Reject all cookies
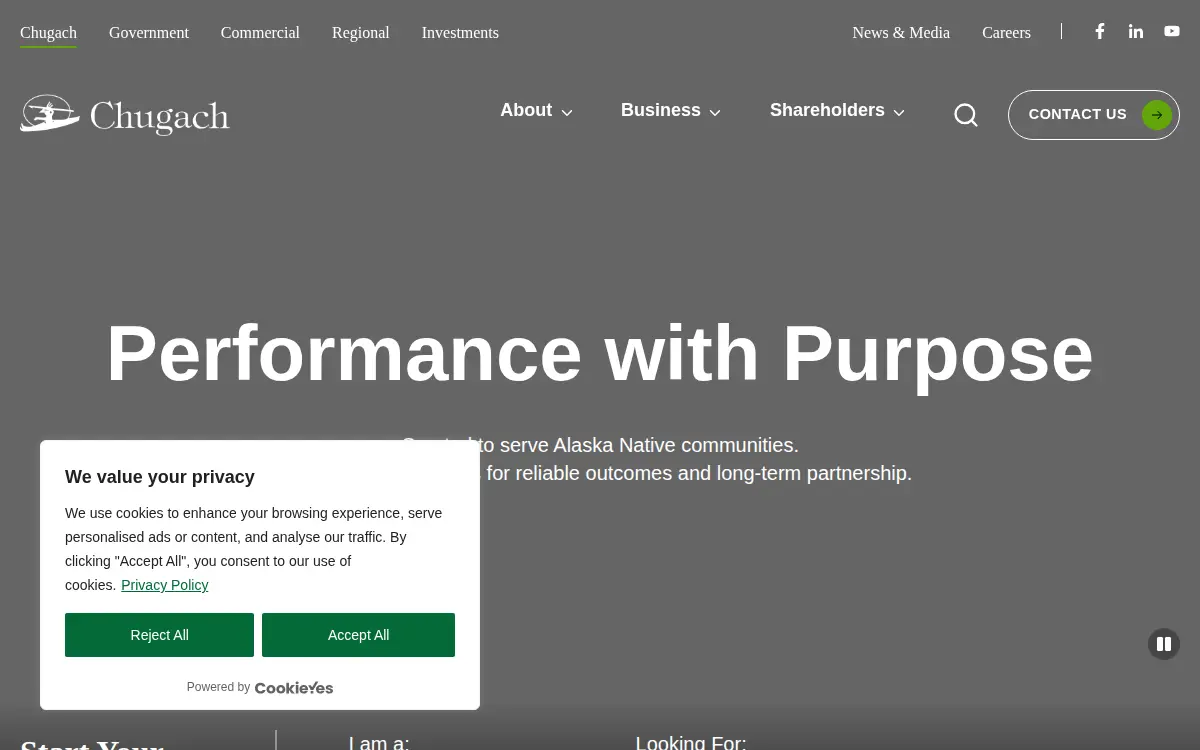The height and width of the screenshot is (750, 1200). (159, 635)
